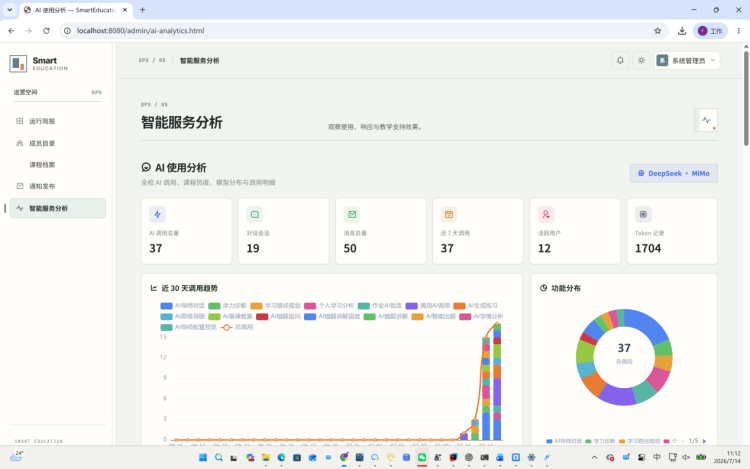
Task: Click the value 12 on 活跃用户 card
Action: (x=544, y=248)
